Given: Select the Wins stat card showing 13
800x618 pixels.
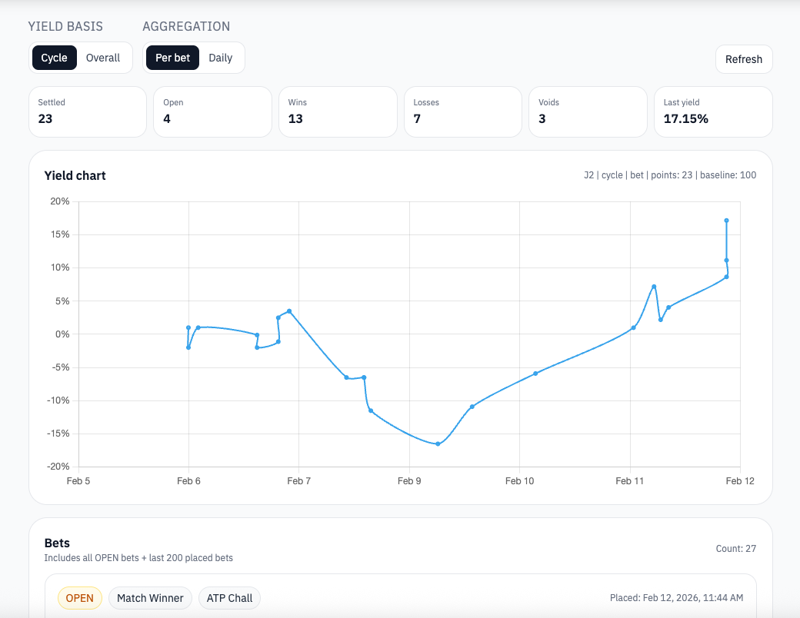Looking at the screenshot, I should [x=338, y=111].
